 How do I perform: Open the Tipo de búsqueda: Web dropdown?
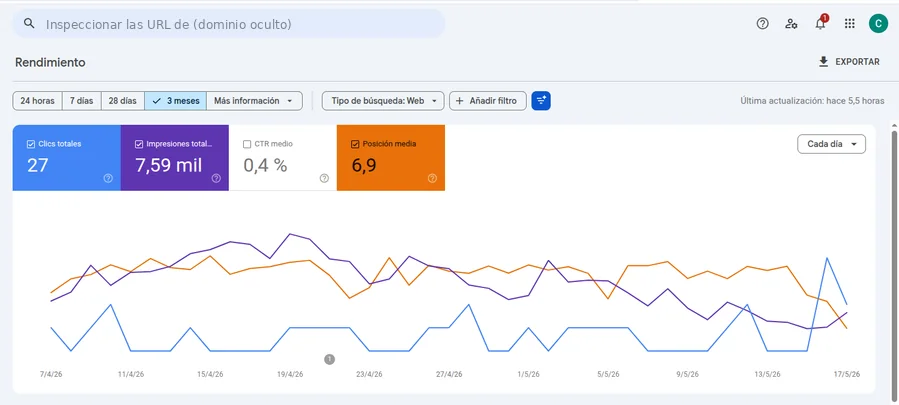[x=383, y=101]
